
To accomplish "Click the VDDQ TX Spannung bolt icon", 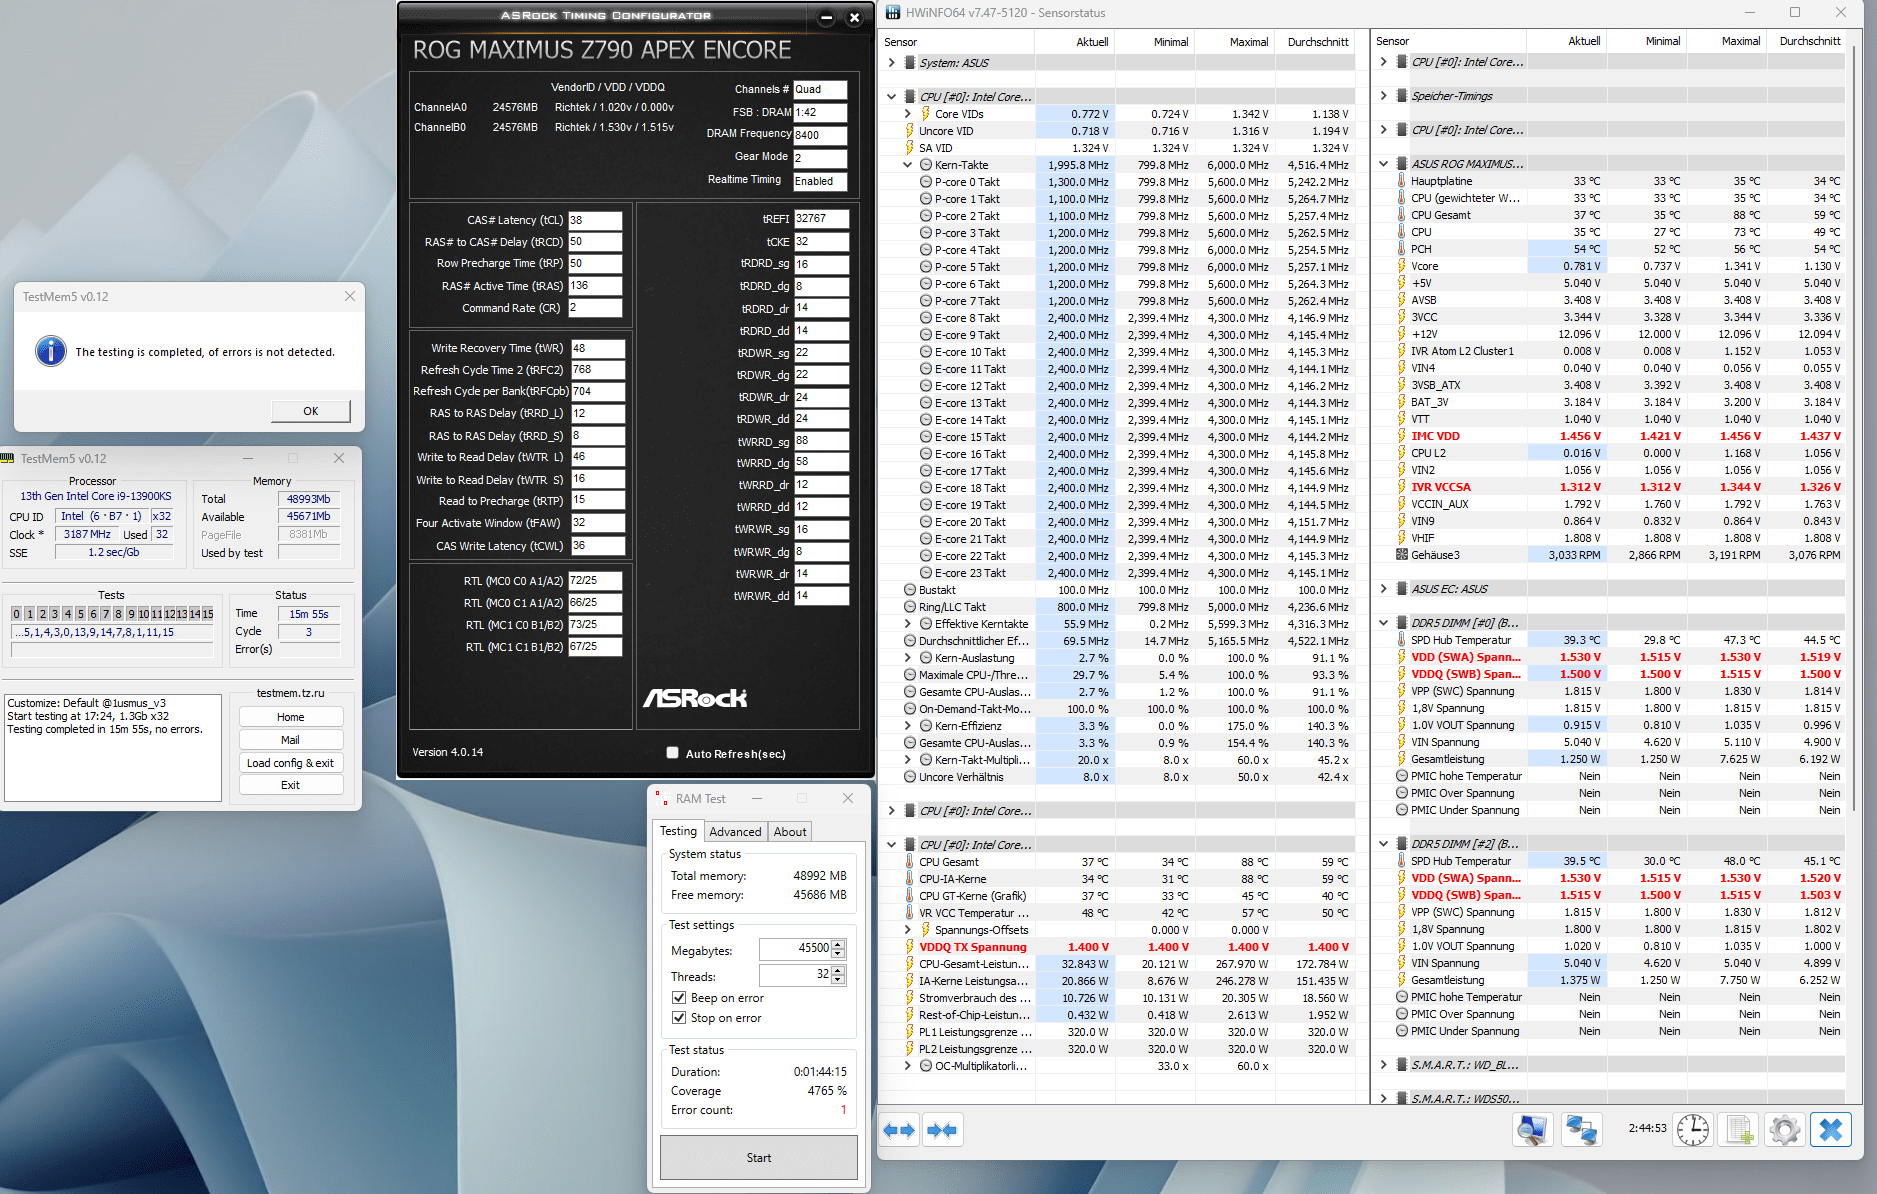I will tap(910, 947).
